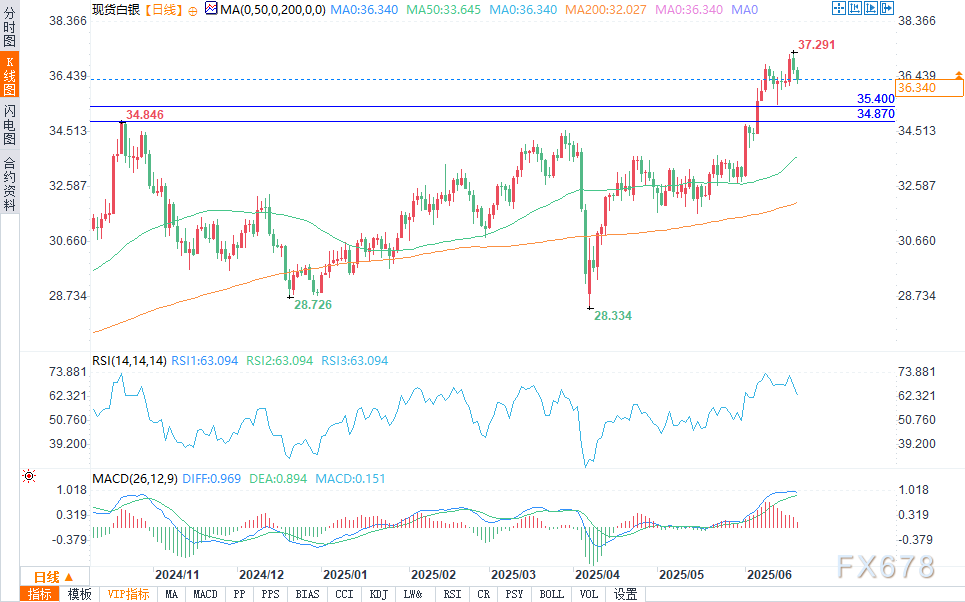The width and height of the screenshot is (965, 602).
Task: Open the 日线 period dropdown at bottom left
Action: pos(54,577)
